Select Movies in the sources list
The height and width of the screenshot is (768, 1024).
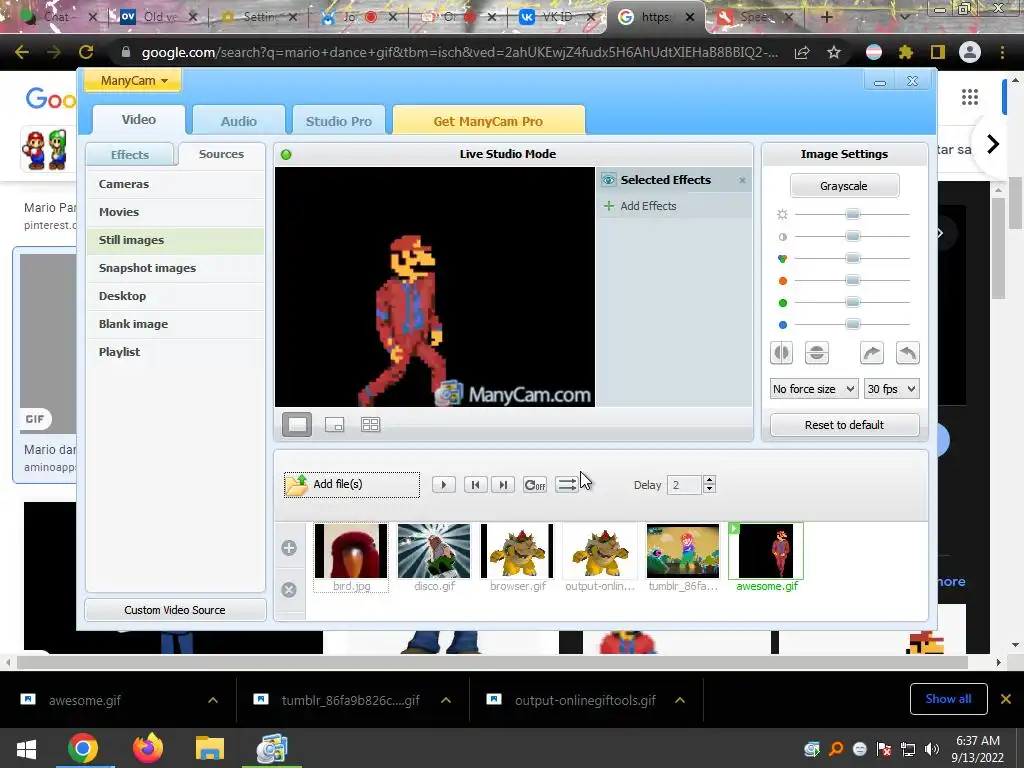coord(176,212)
